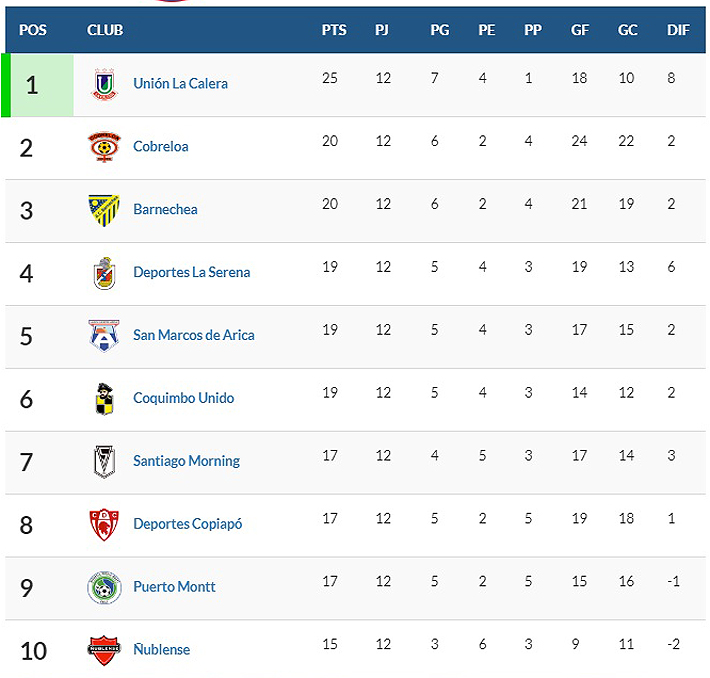Click the PTS column header
This screenshot has height=678, width=710.
click(x=334, y=30)
